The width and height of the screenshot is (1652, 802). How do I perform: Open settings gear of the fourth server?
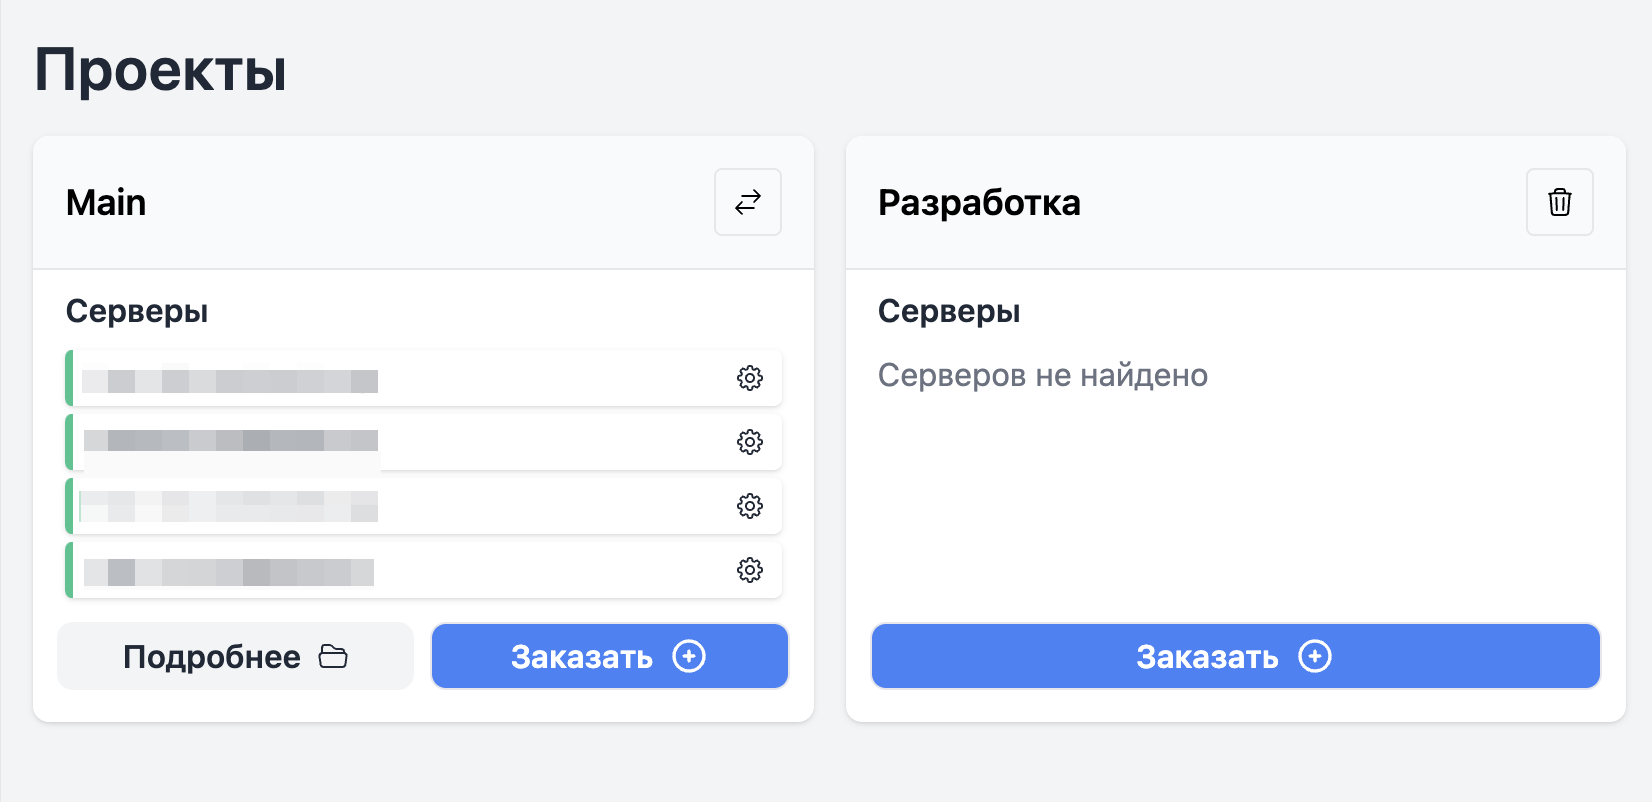tap(750, 570)
